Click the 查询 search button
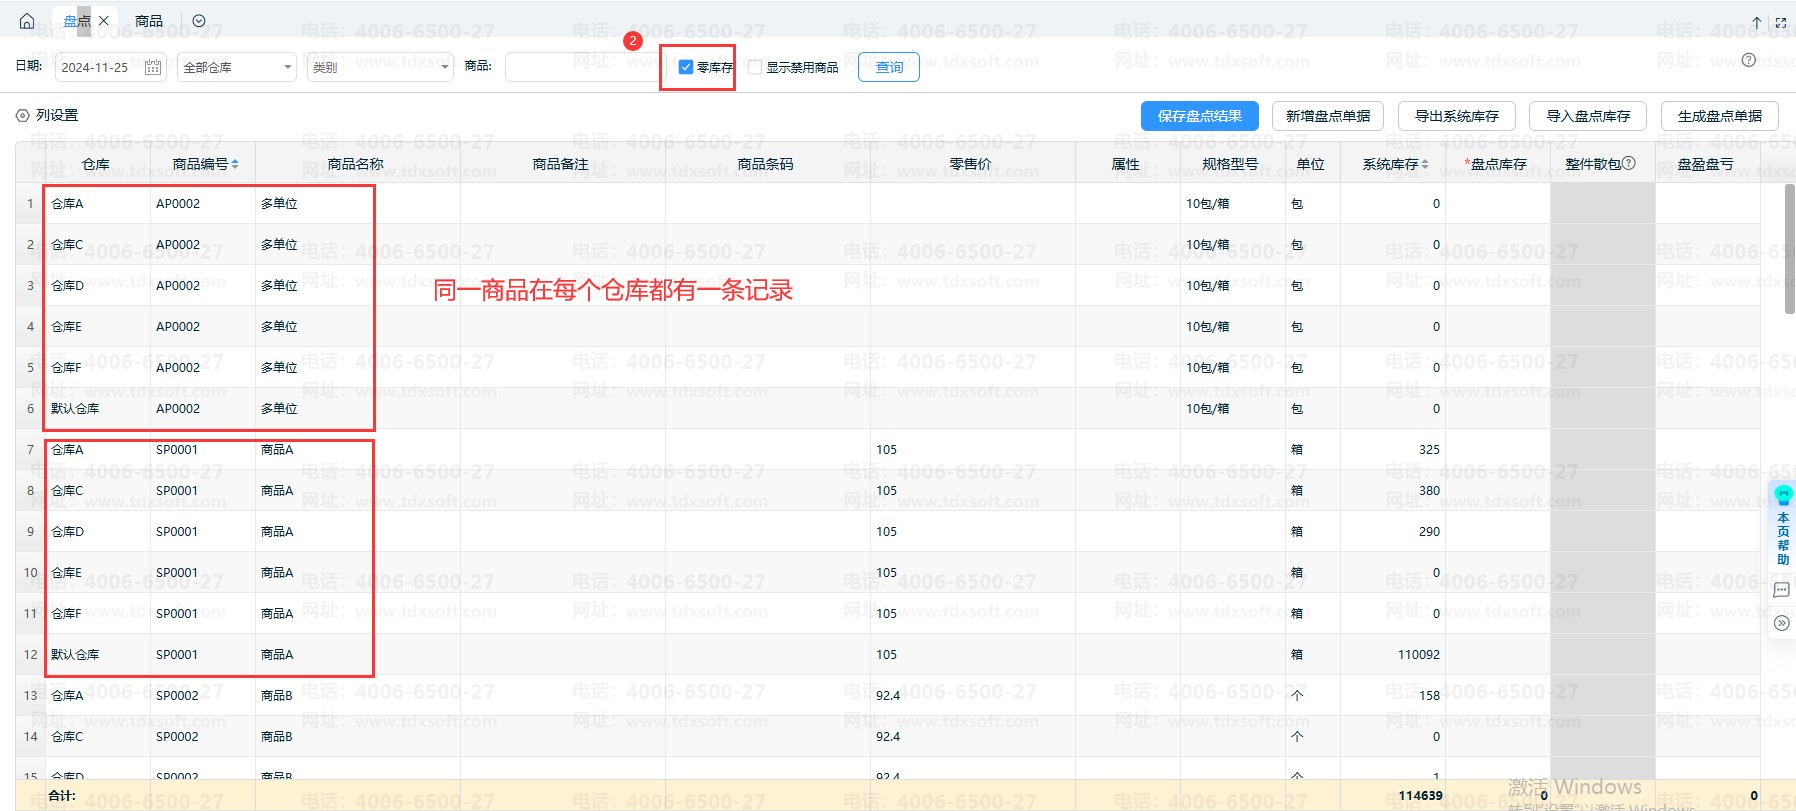1796x811 pixels. coord(888,67)
